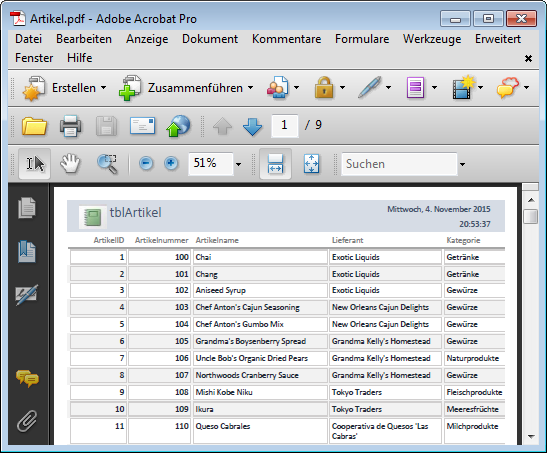Click the 'Chai' article name cell

260,257
